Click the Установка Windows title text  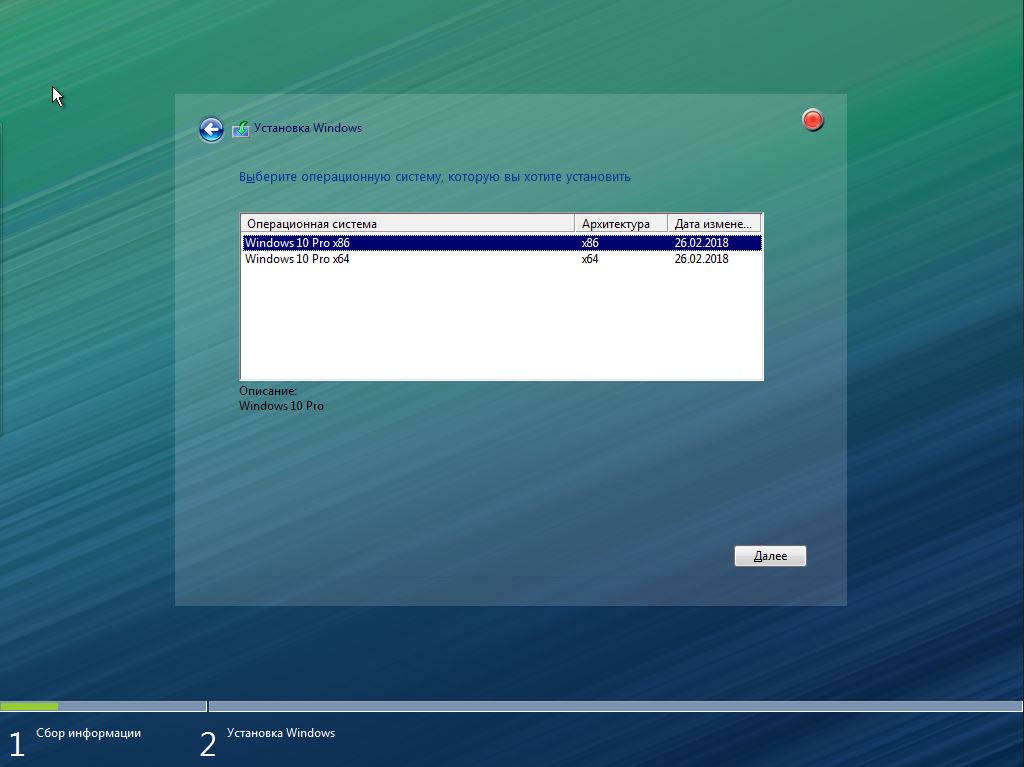[308, 128]
